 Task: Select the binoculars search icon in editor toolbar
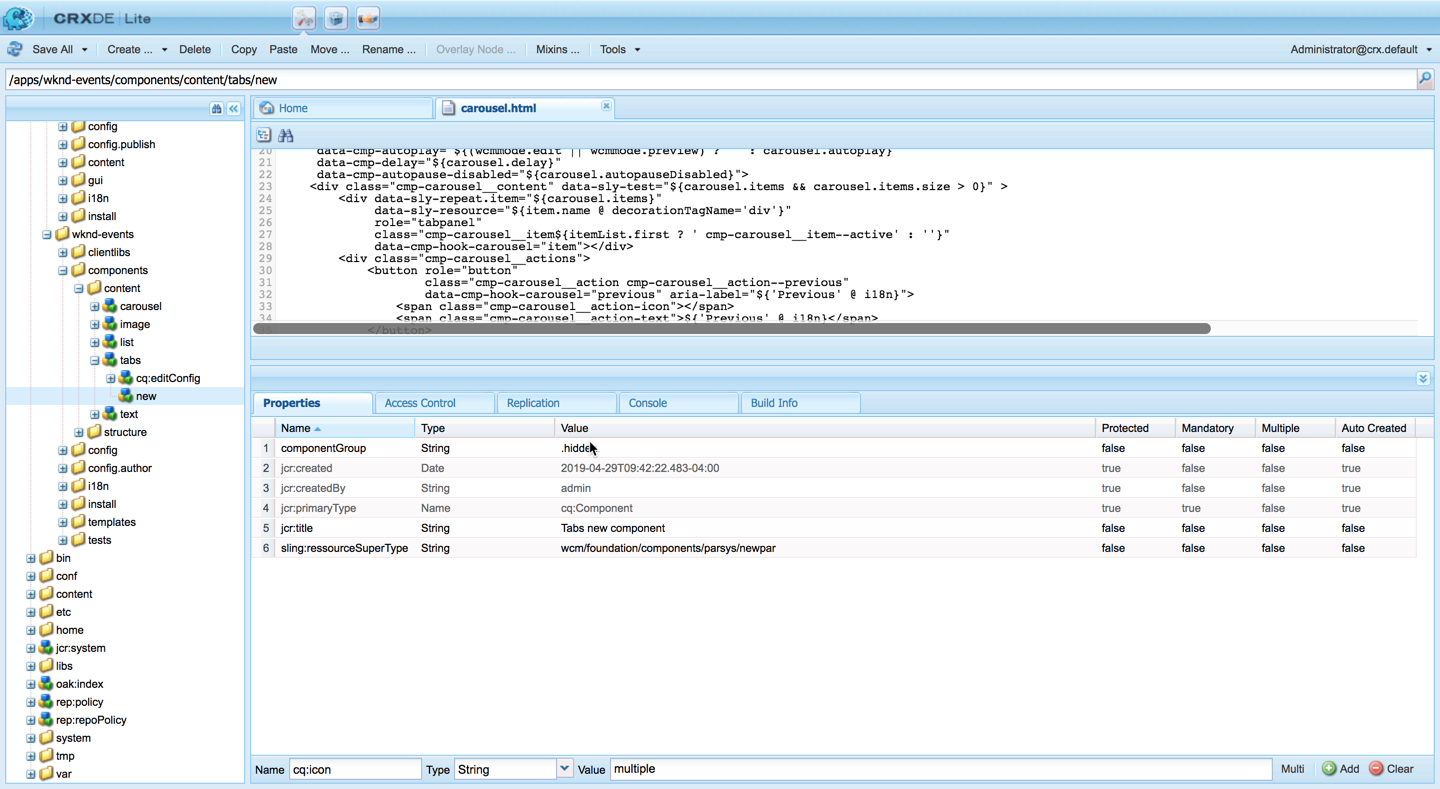(285, 134)
